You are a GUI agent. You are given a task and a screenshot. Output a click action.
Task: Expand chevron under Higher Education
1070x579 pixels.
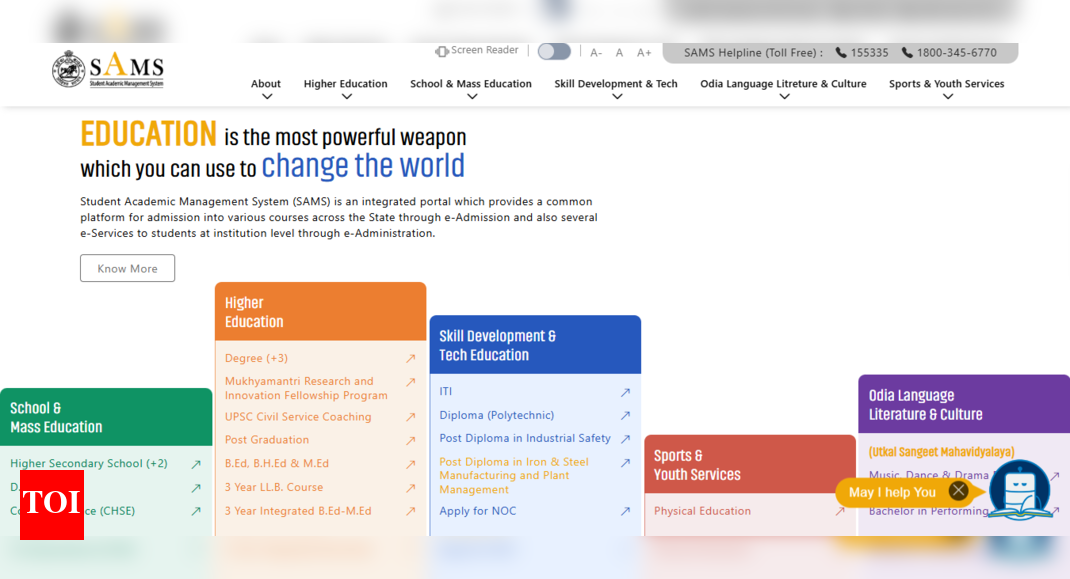tap(347, 97)
